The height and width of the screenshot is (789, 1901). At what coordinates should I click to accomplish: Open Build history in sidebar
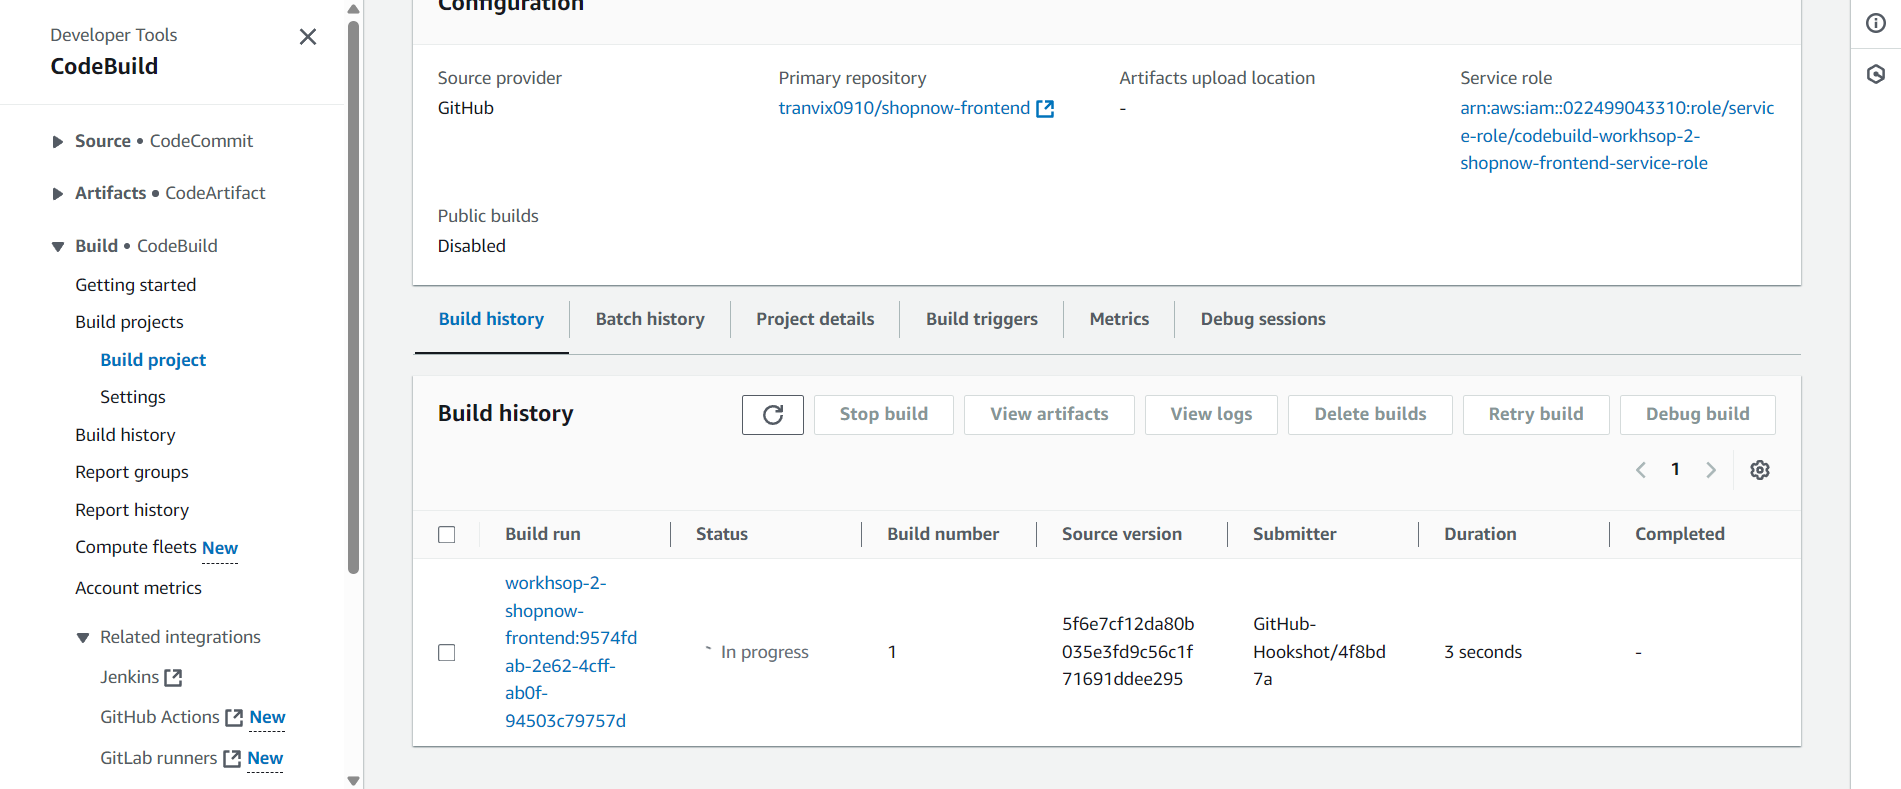point(125,435)
